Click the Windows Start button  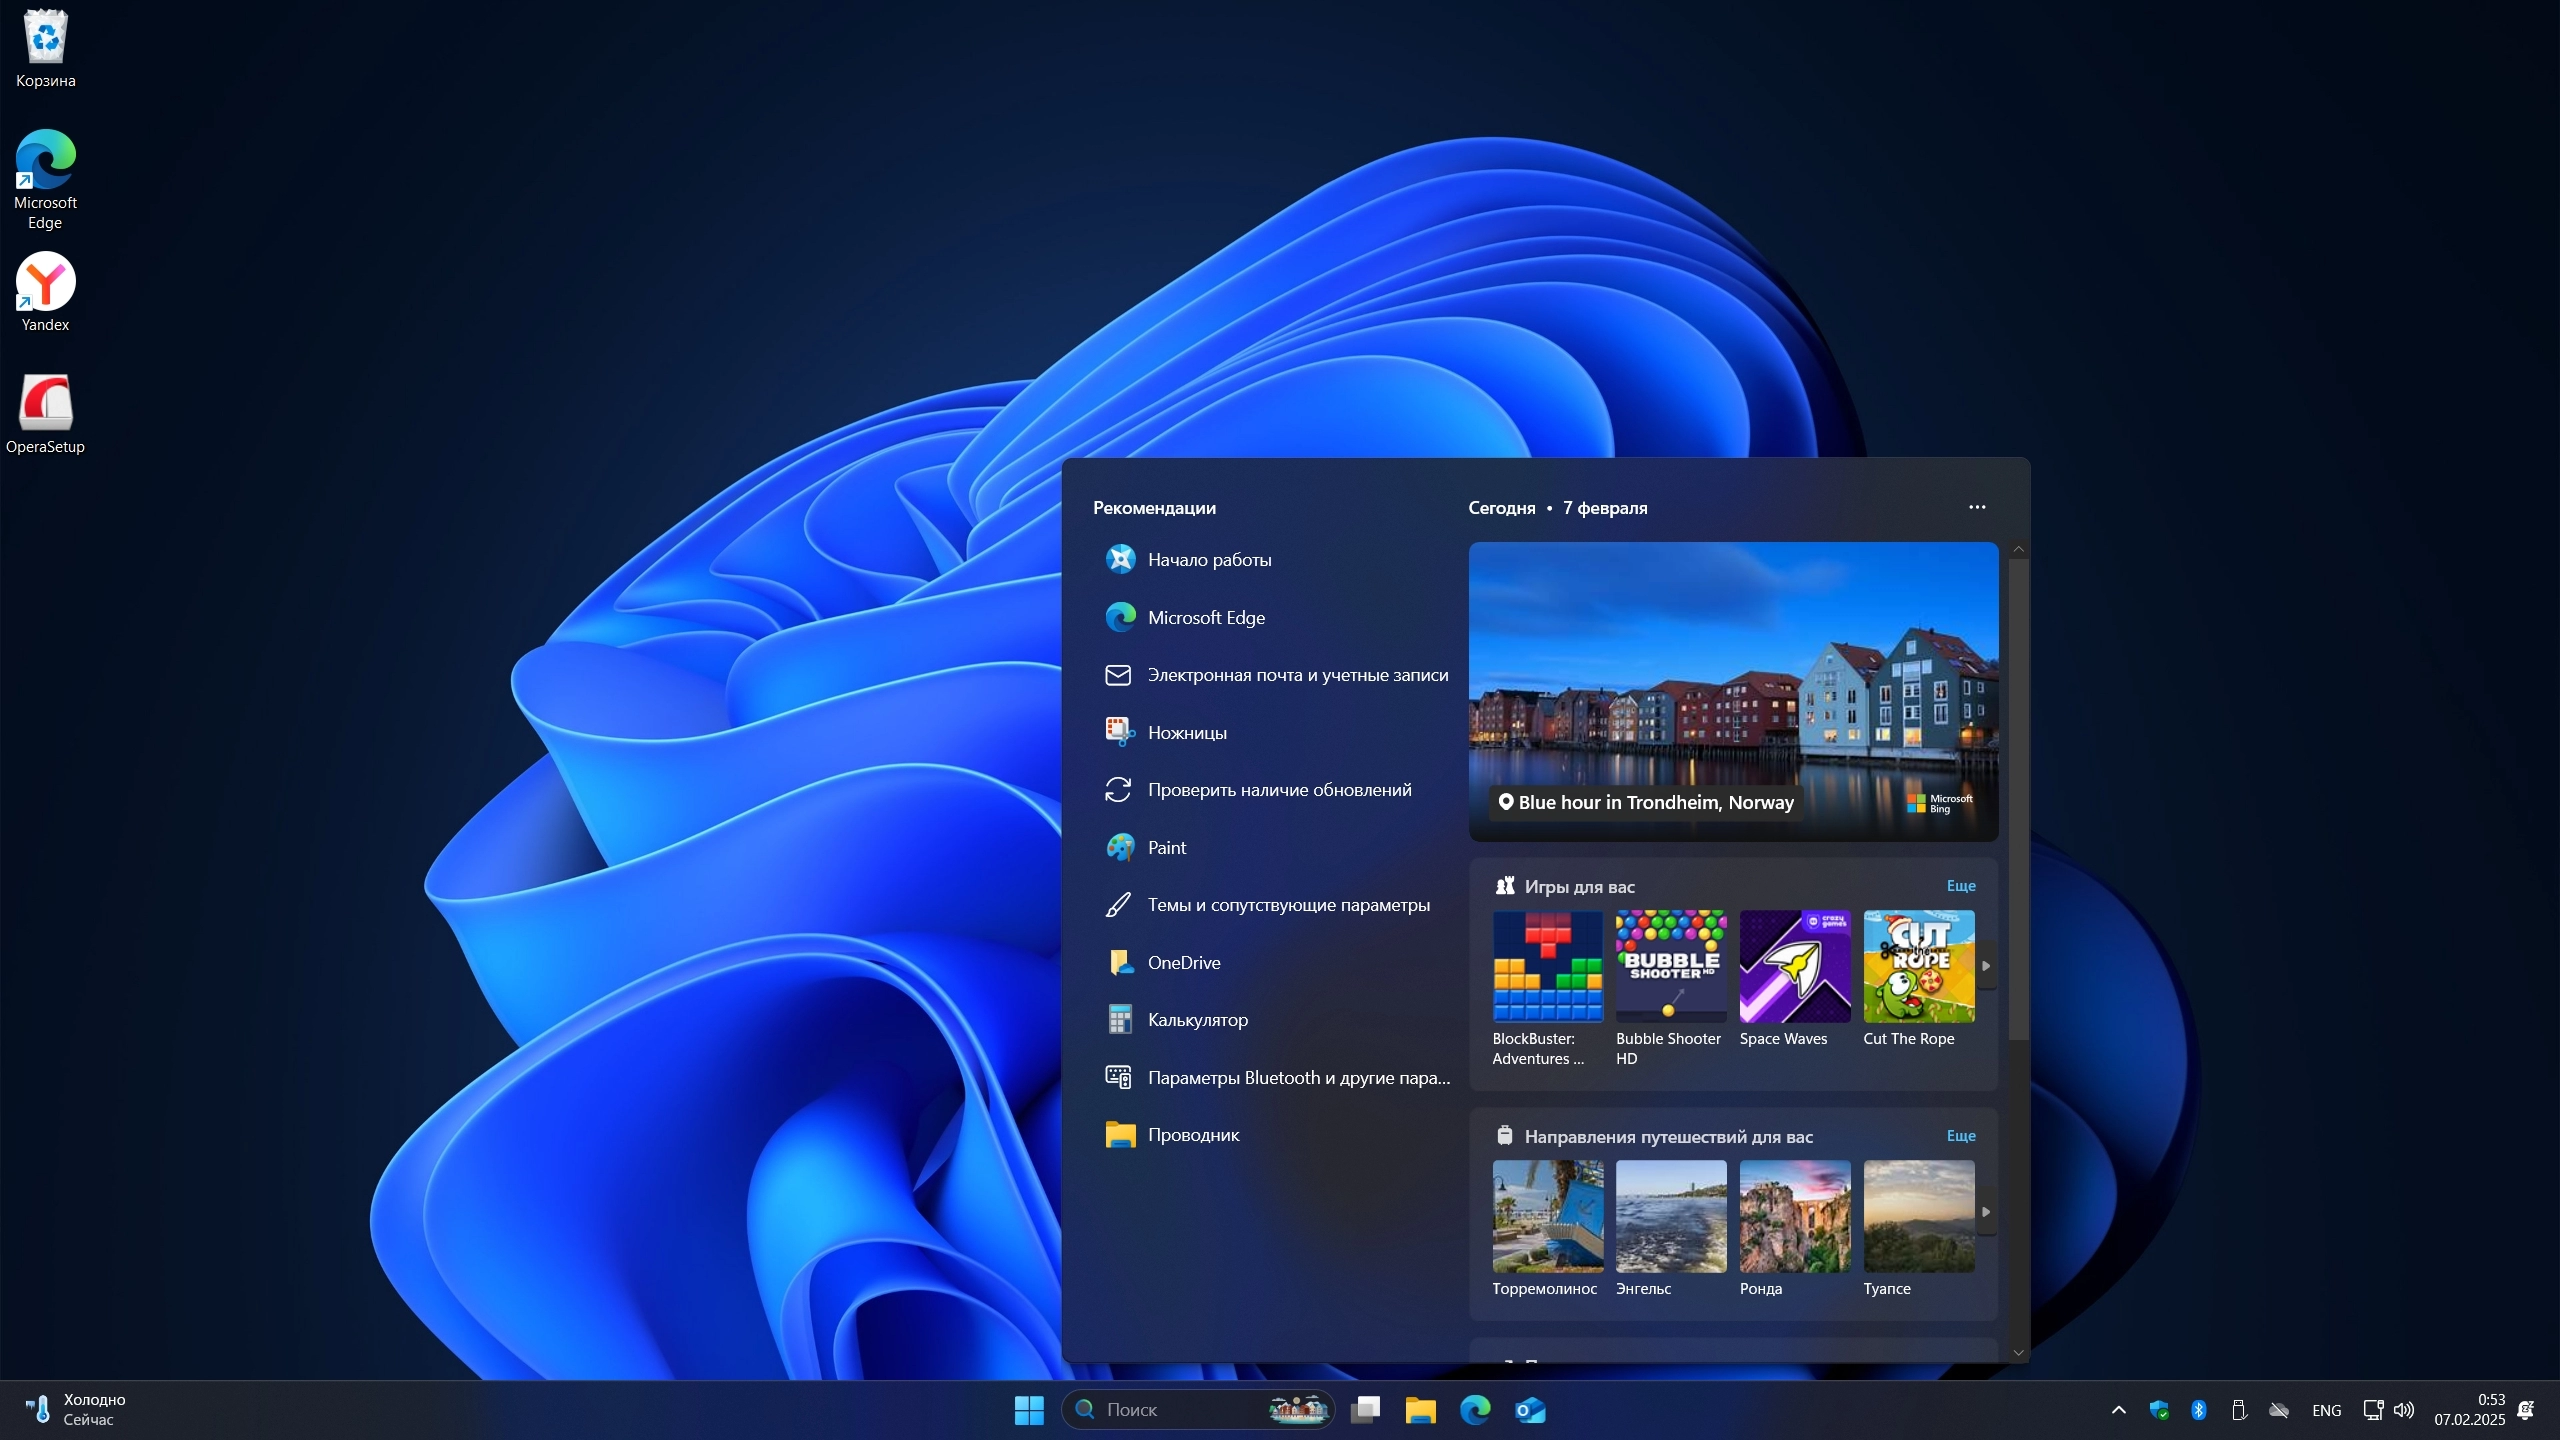click(x=1028, y=1410)
